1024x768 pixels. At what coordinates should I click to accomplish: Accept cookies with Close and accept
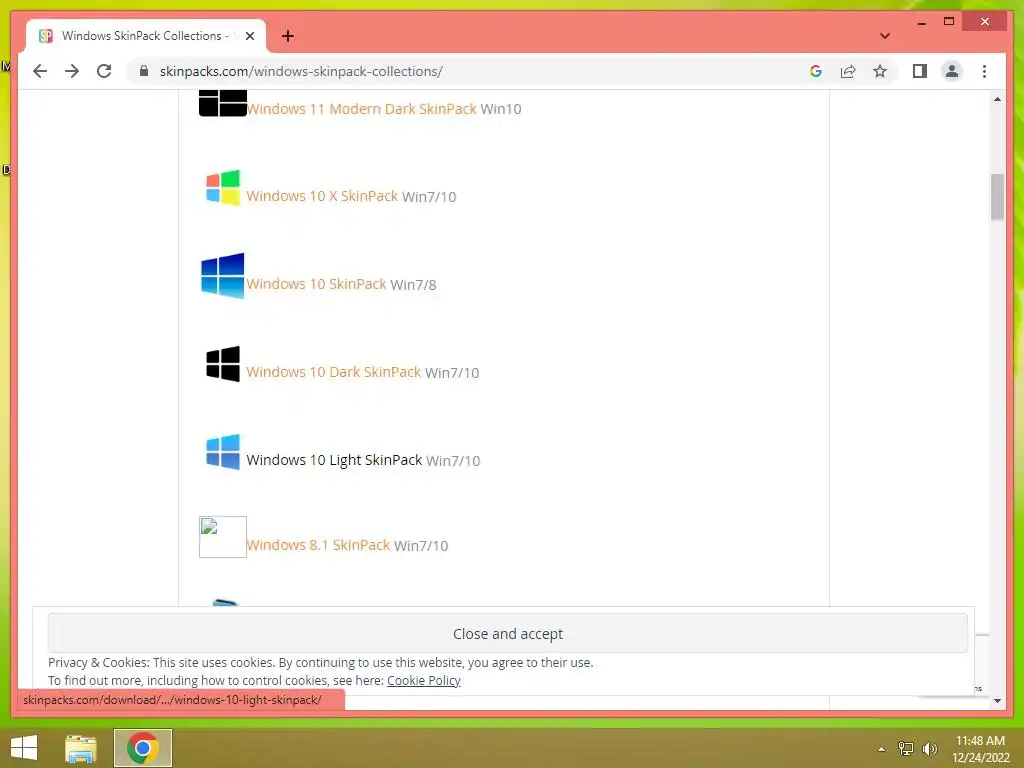507,633
